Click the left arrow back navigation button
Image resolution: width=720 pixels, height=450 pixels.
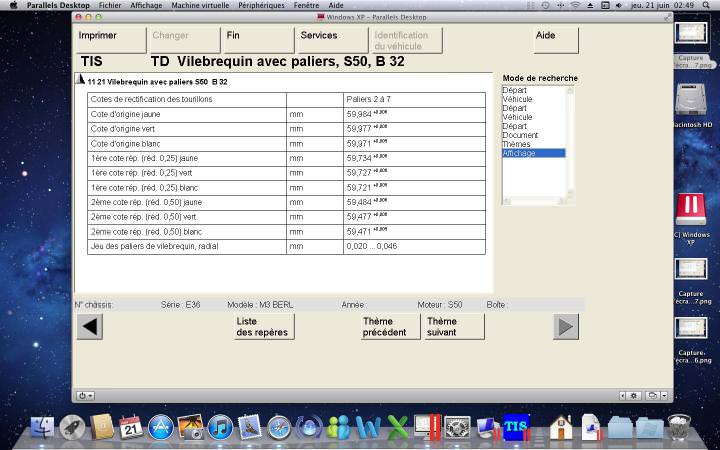pyautogui.click(x=90, y=327)
